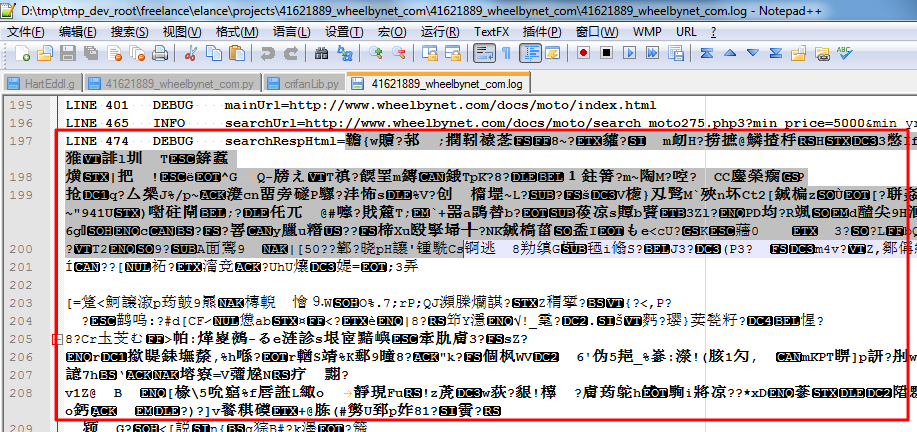Screen dimensions: 917x432
Task: Open Find with the binoculars icon
Action: pos(321,53)
